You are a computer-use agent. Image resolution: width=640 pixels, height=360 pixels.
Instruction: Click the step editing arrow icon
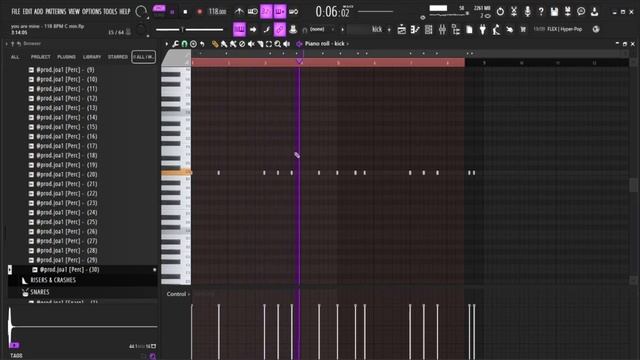[253, 29]
